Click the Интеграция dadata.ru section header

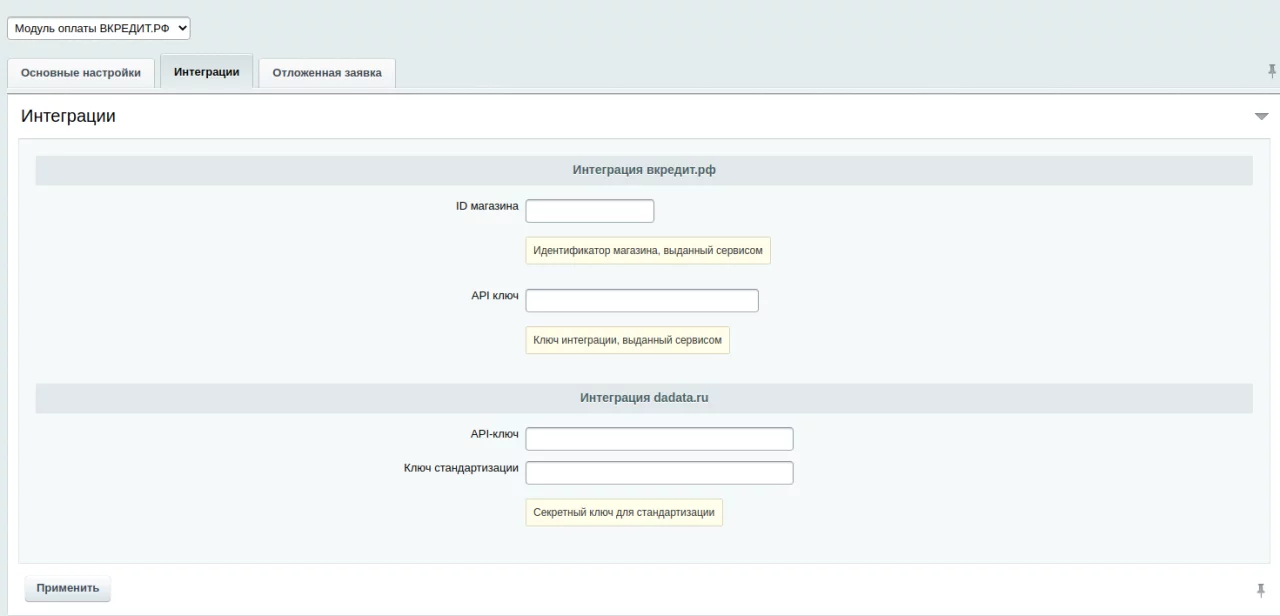(x=644, y=398)
